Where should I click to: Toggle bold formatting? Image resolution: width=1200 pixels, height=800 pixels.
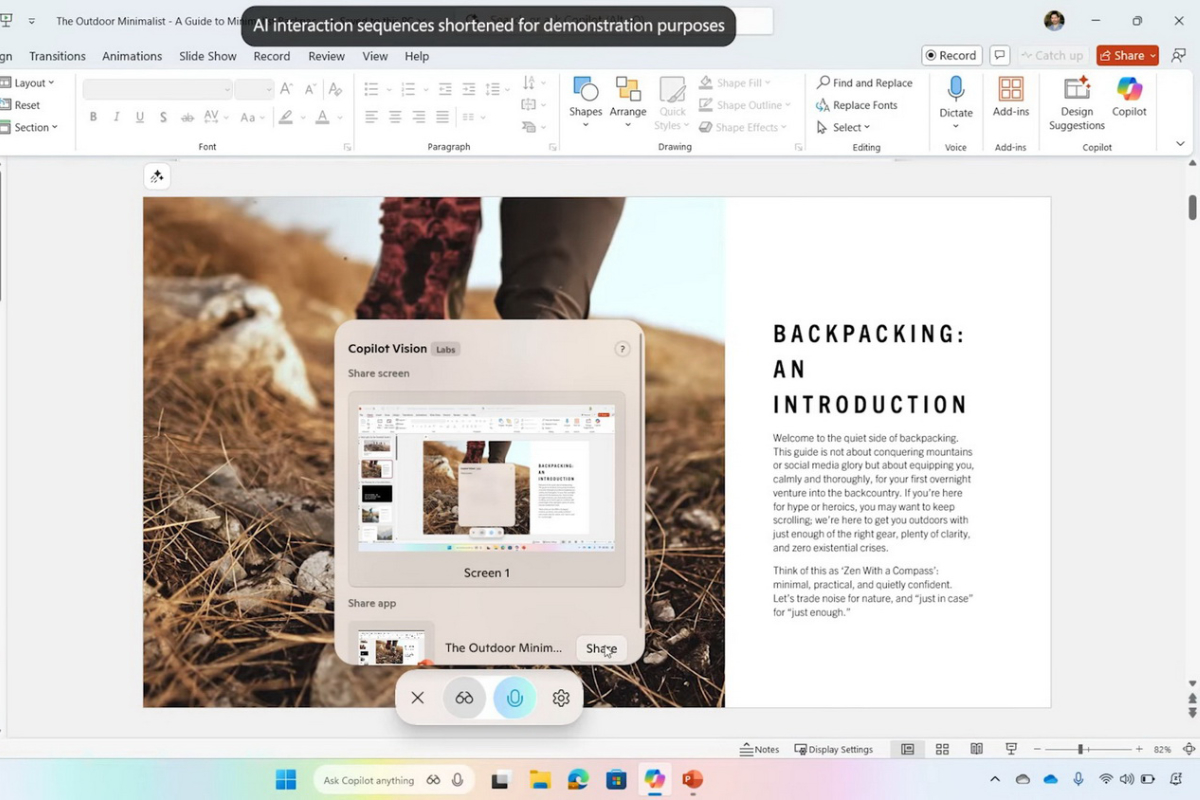coord(93,117)
